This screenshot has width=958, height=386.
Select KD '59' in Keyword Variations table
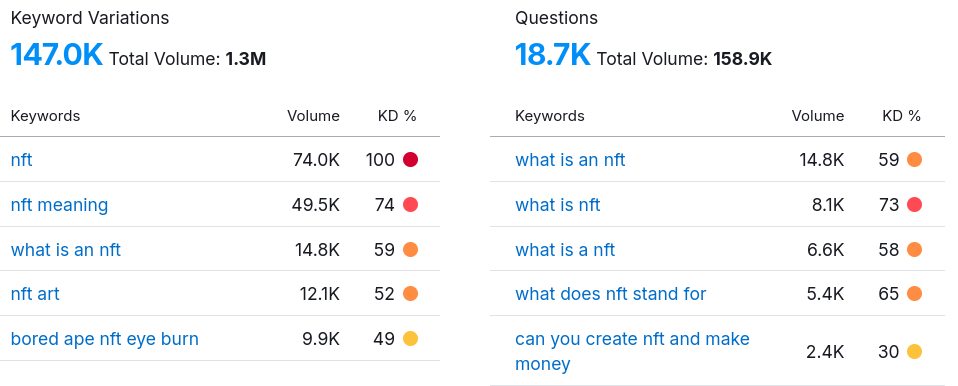tap(384, 250)
